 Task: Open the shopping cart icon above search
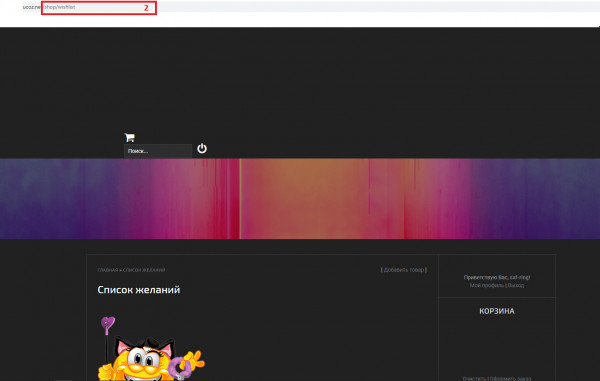click(129, 137)
